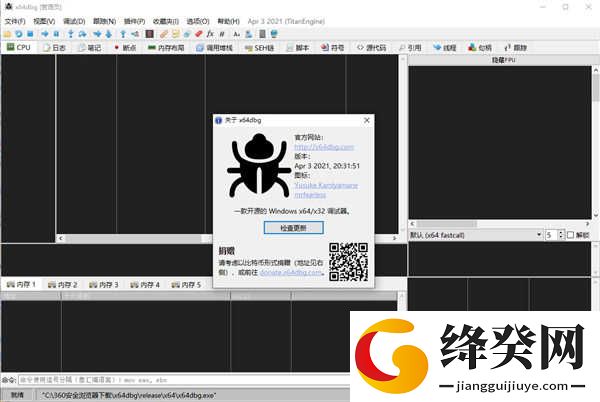Open the 文件(F) menu
The height and width of the screenshot is (402, 600).
tap(15, 21)
